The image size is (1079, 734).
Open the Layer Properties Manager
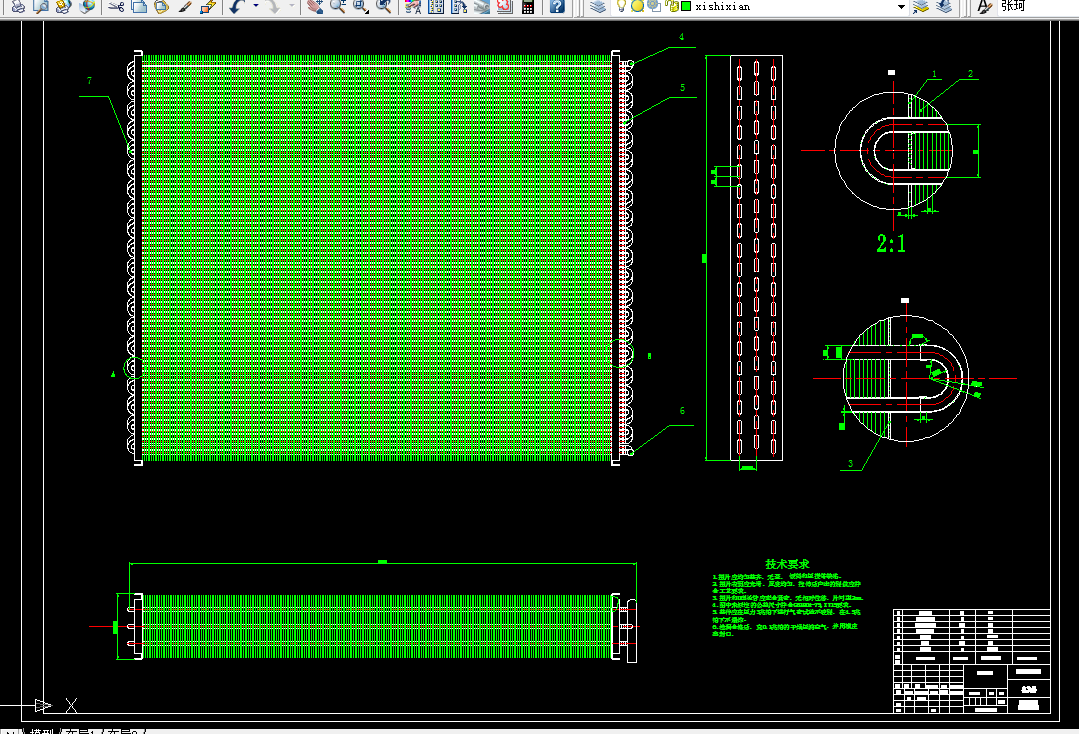599,6
